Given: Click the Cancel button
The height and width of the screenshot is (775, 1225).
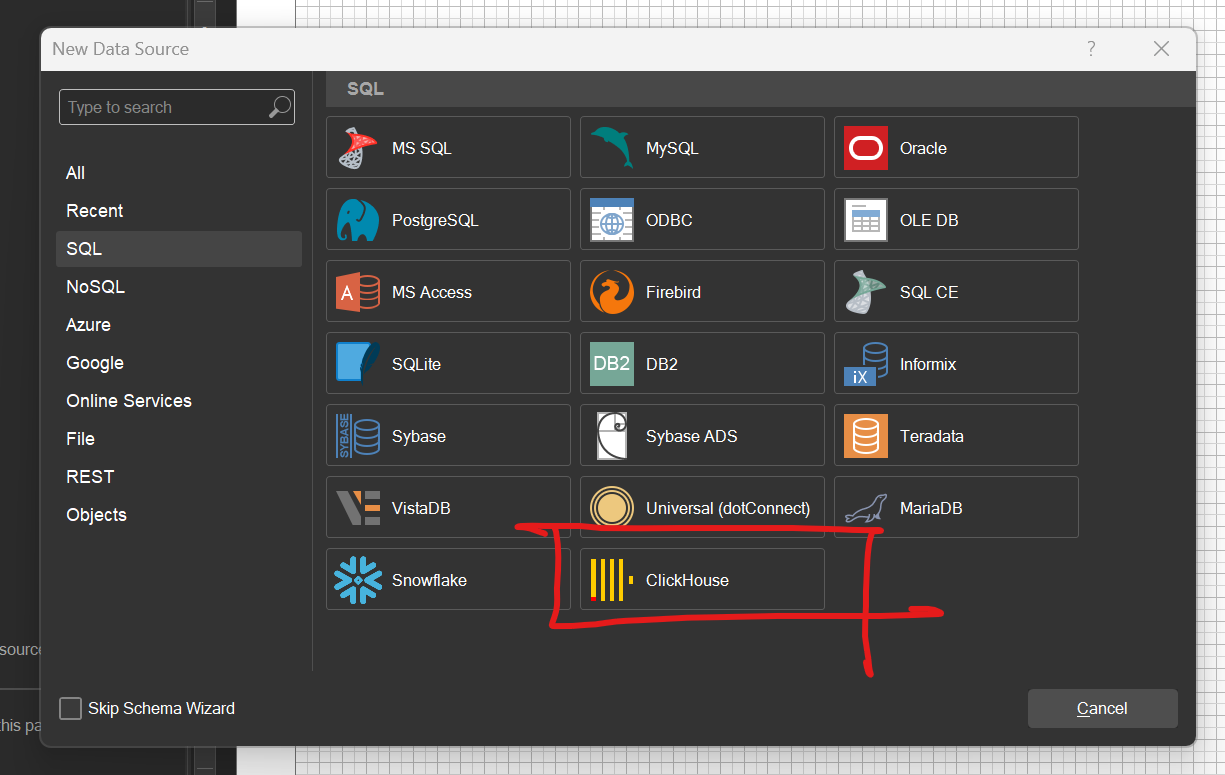Looking at the screenshot, I should (1102, 708).
